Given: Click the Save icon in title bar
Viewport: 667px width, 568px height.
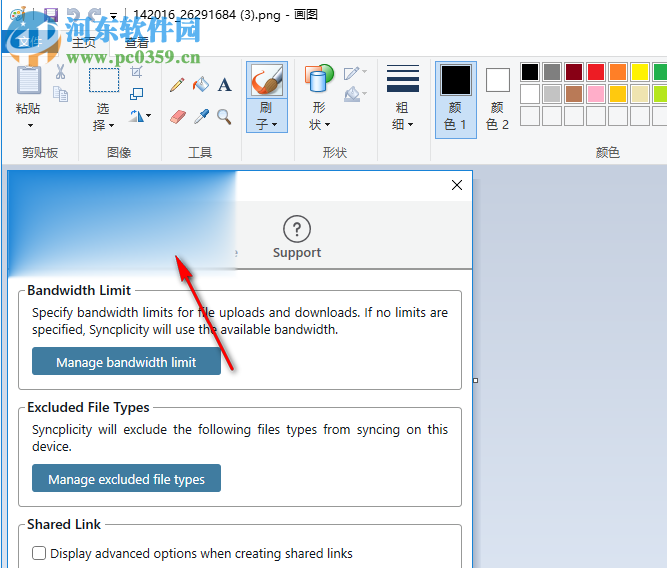Looking at the screenshot, I should coord(51,15).
